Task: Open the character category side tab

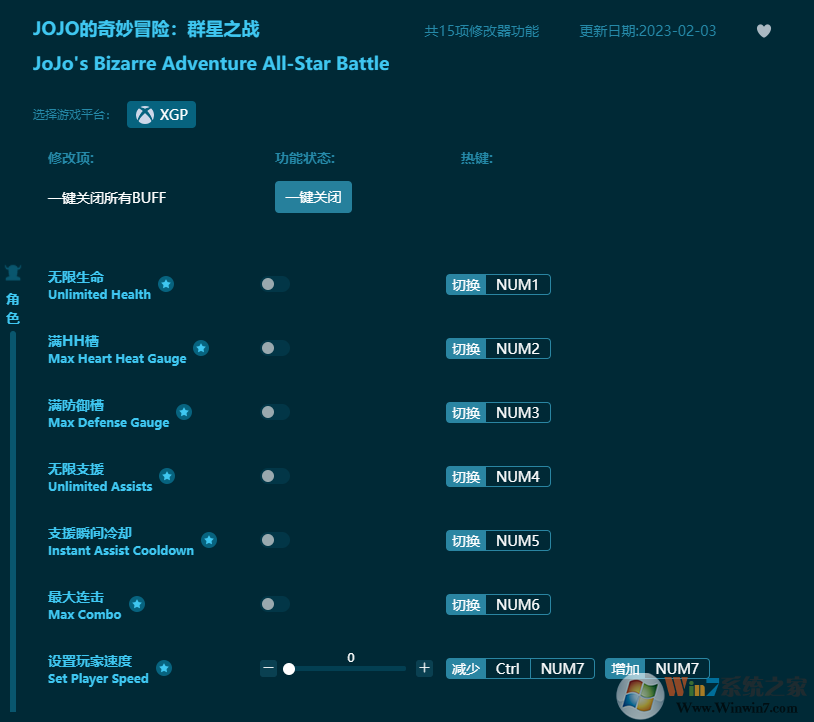Action: [x=13, y=298]
